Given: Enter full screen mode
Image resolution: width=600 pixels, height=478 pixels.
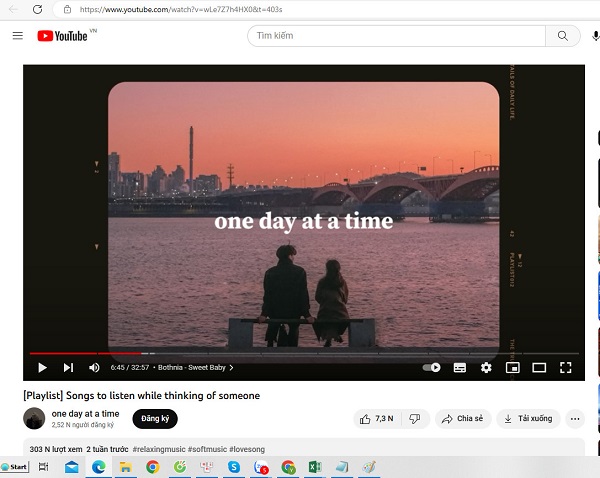Looking at the screenshot, I should coord(566,368).
